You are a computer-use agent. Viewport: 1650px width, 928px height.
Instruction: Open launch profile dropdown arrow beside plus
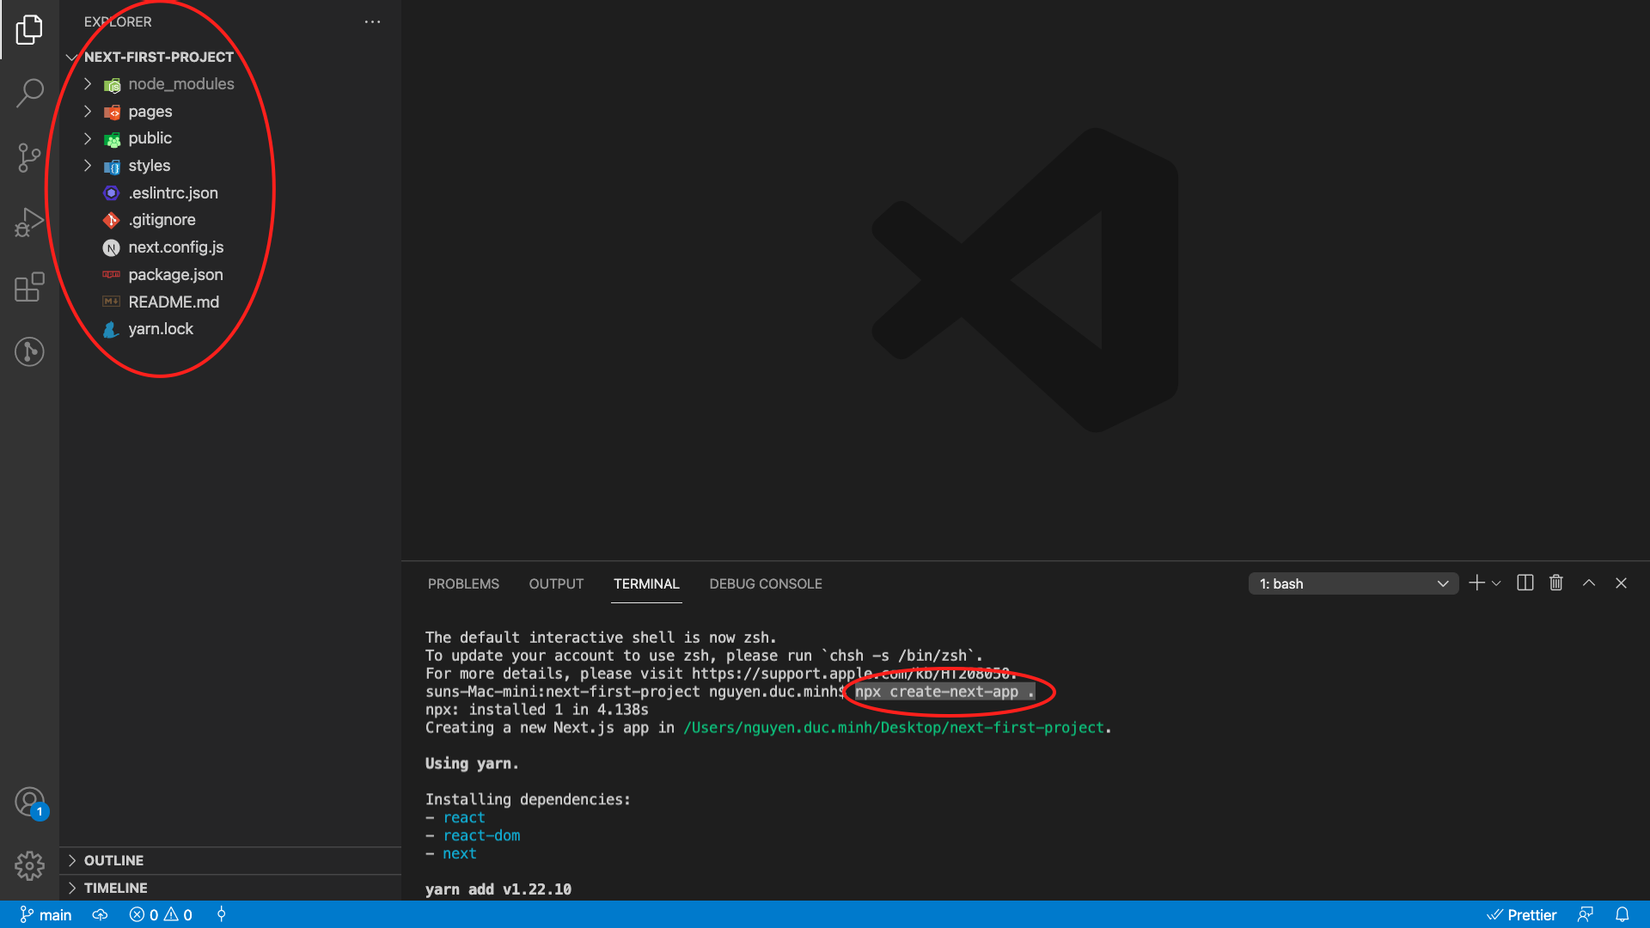pos(1496,583)
